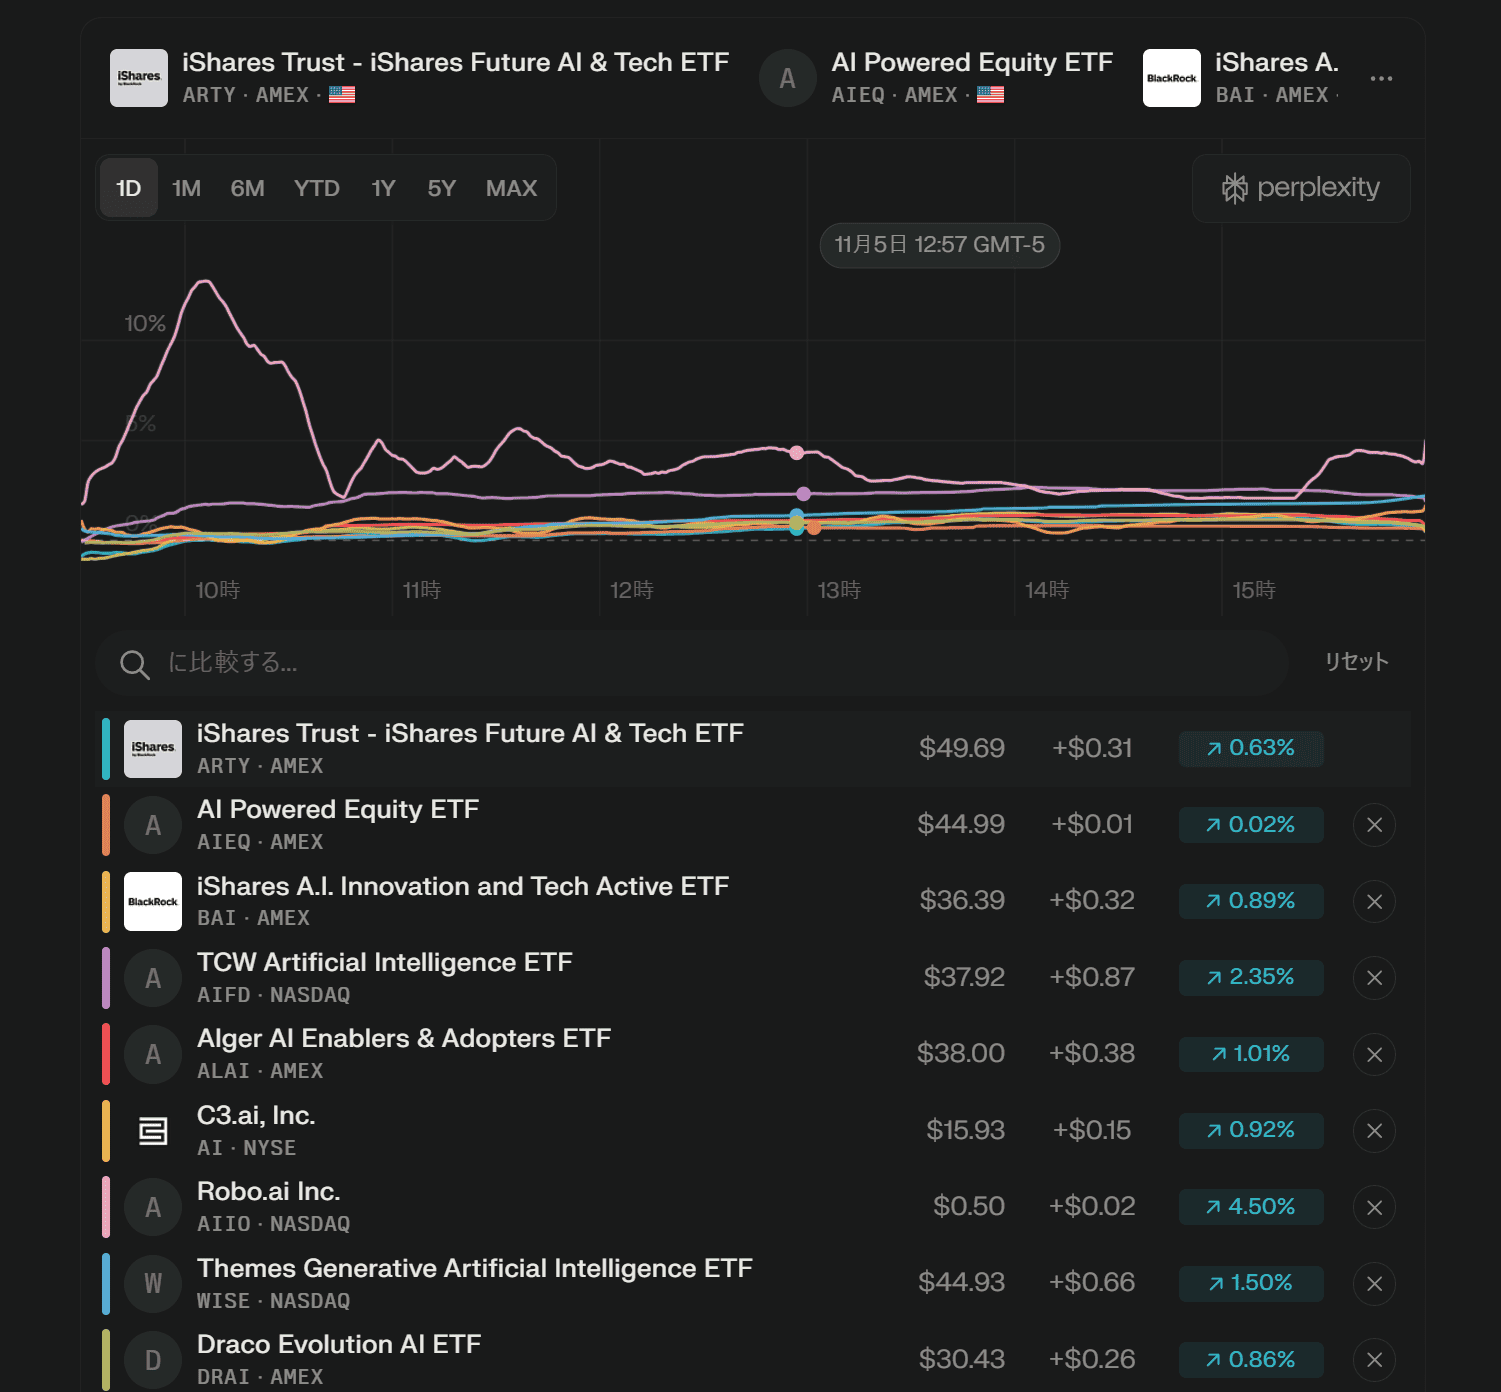Select the YTD time range
The width and height of the screenshot is (1501, 1392).
coord(316,188)
